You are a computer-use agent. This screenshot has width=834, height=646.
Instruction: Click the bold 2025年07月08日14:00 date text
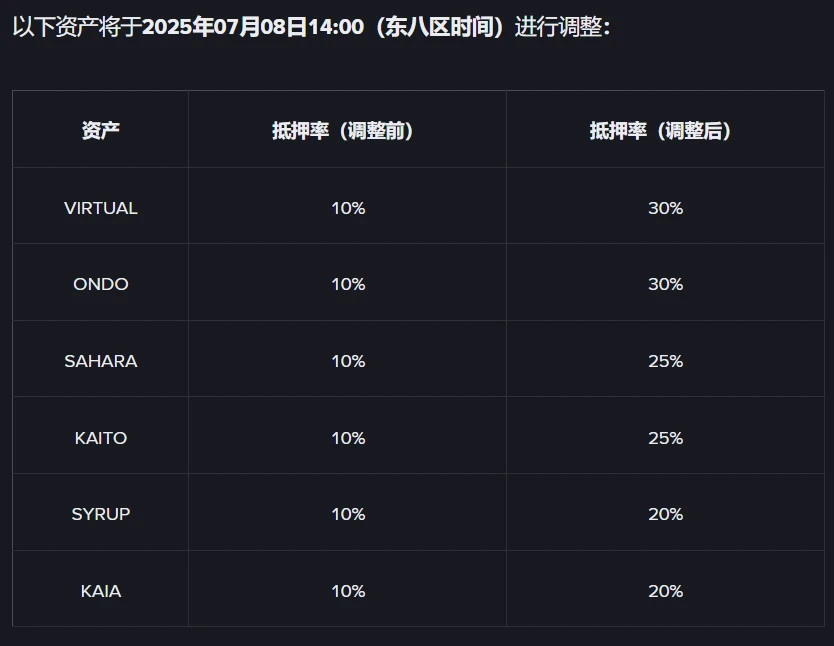253,27
